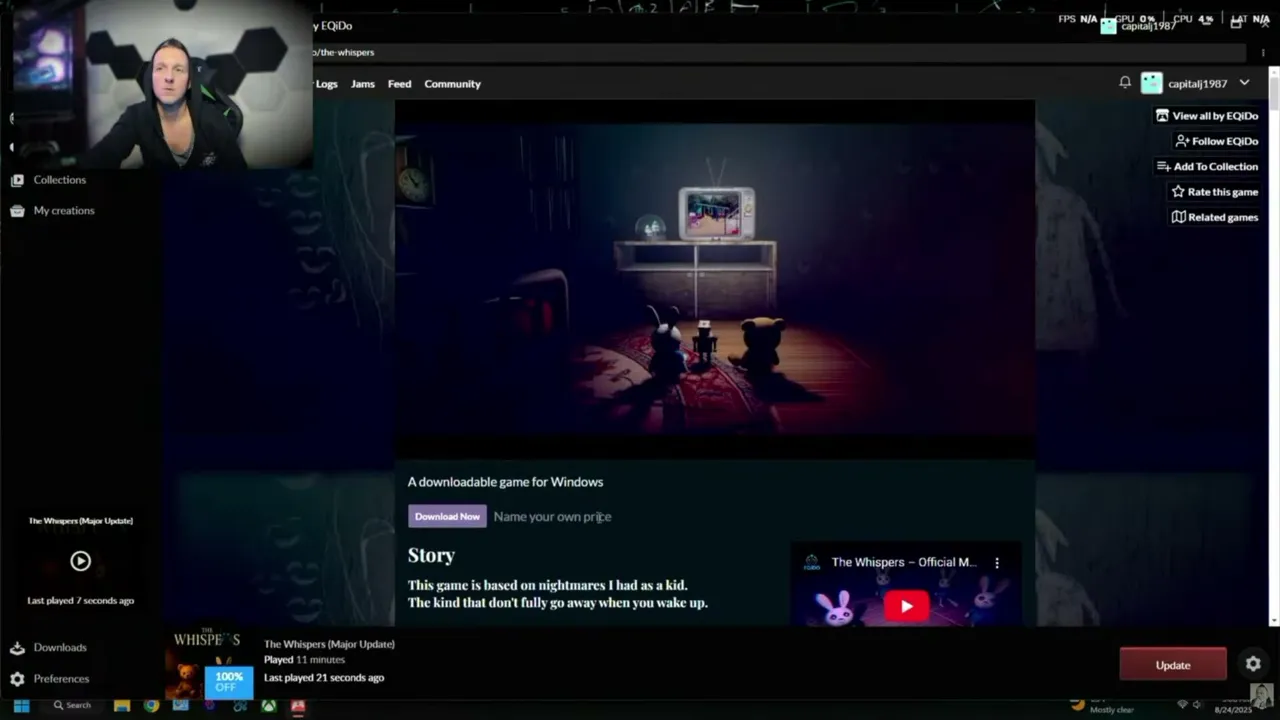Image resolution: width=1280 pixels, height=720 pixels.
Task: Click The Whispers cover thumbnail in bottom bar
Action: 207,664
